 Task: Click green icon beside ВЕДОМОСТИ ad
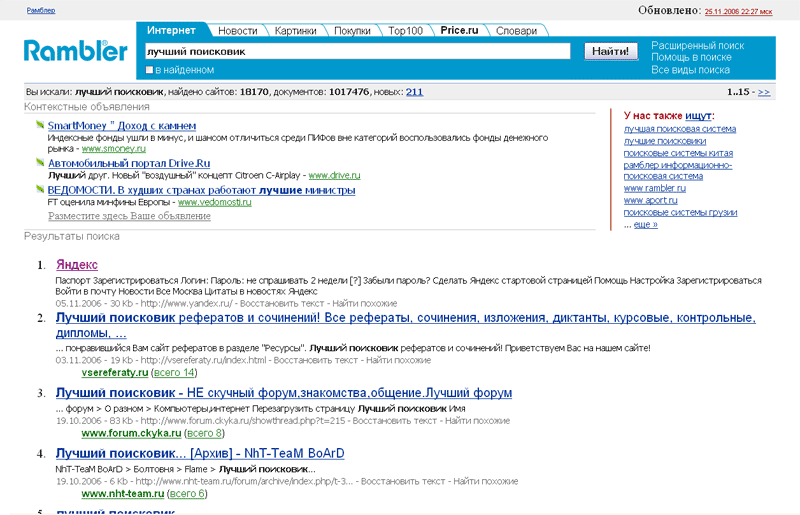click(x=40, y=190)
